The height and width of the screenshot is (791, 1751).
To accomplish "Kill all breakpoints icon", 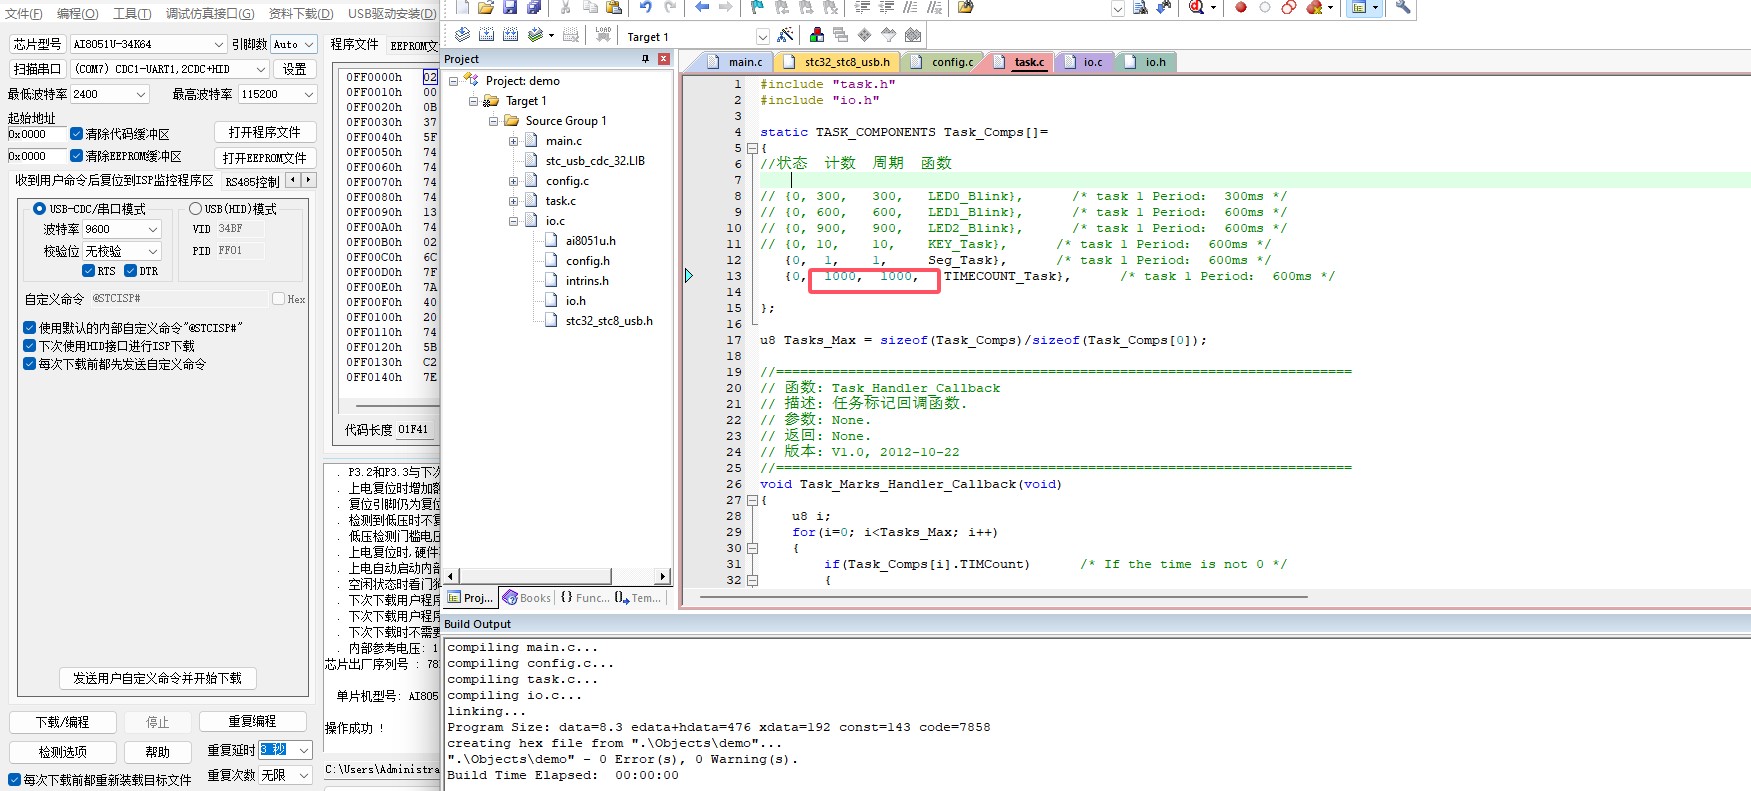I will pyautogui.click(x=1314, y=7).
